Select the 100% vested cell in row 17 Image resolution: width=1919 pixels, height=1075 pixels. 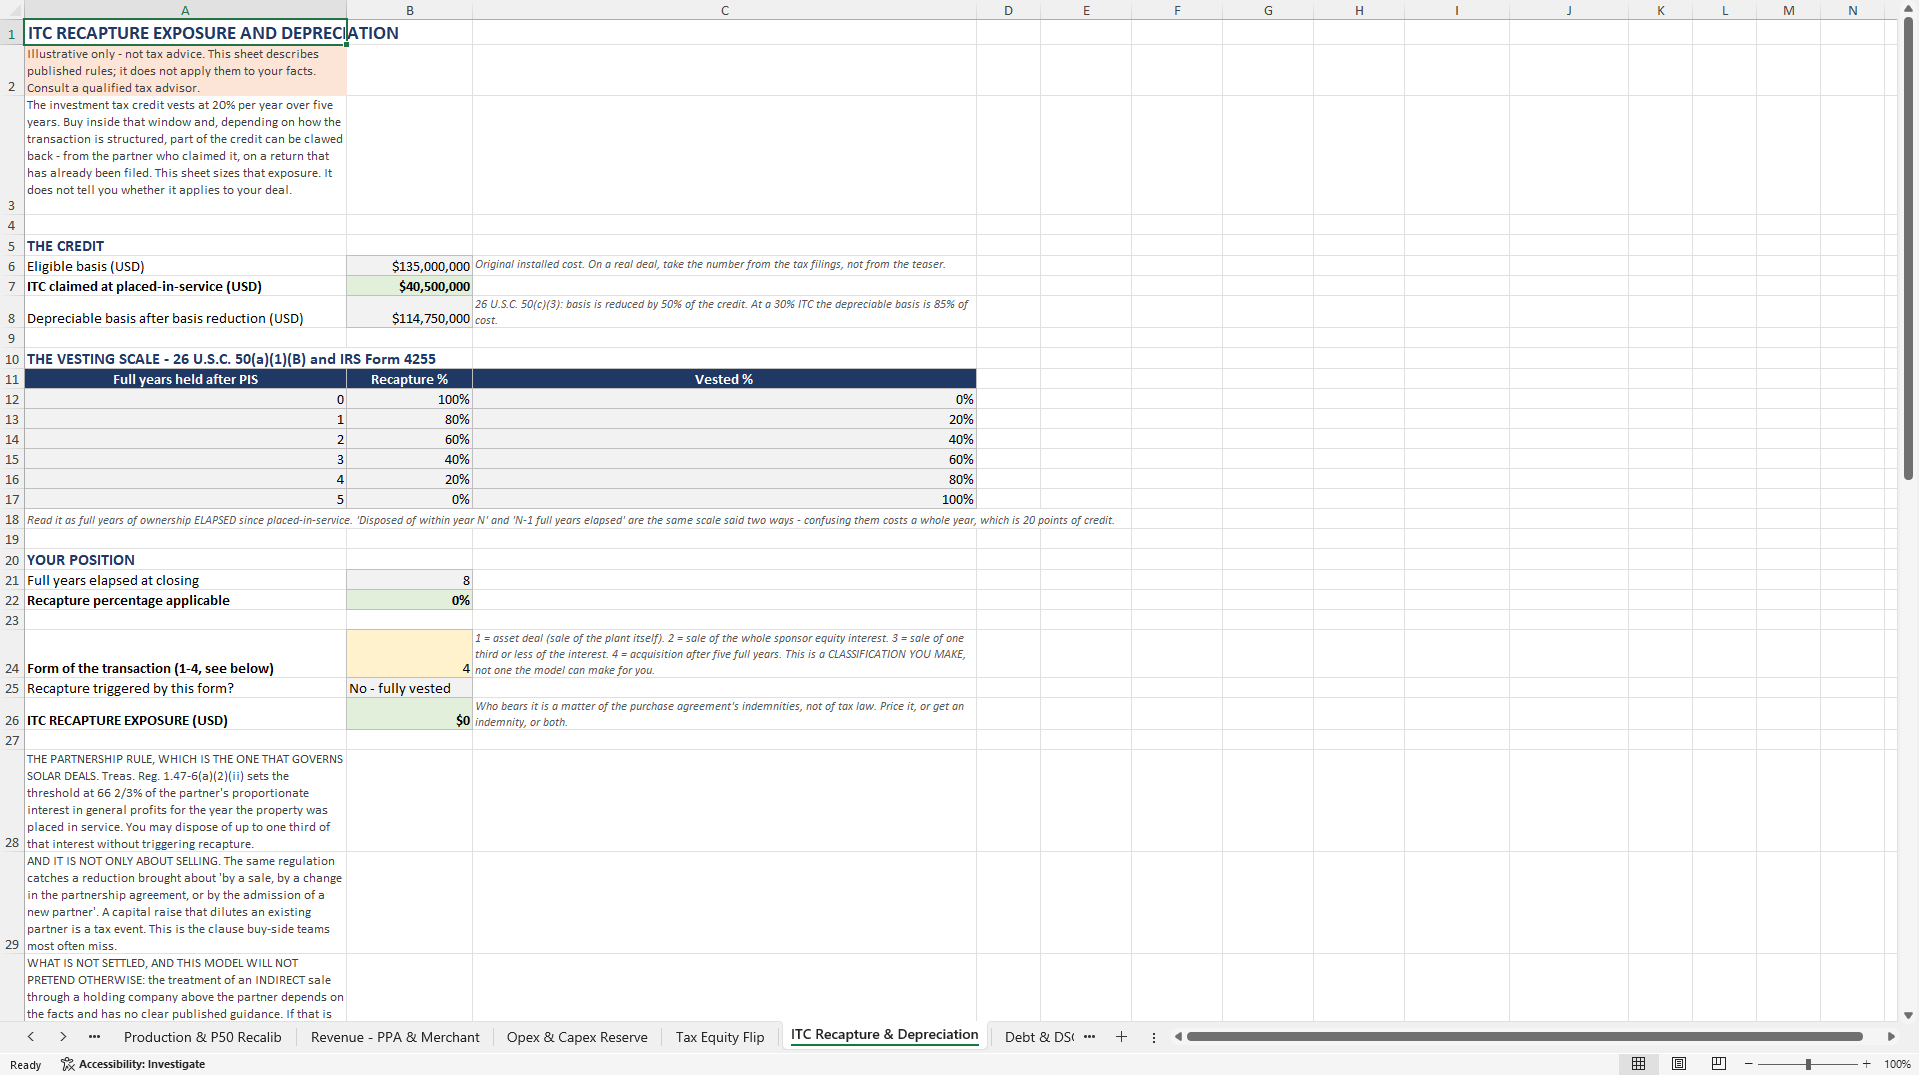point(725,499)
